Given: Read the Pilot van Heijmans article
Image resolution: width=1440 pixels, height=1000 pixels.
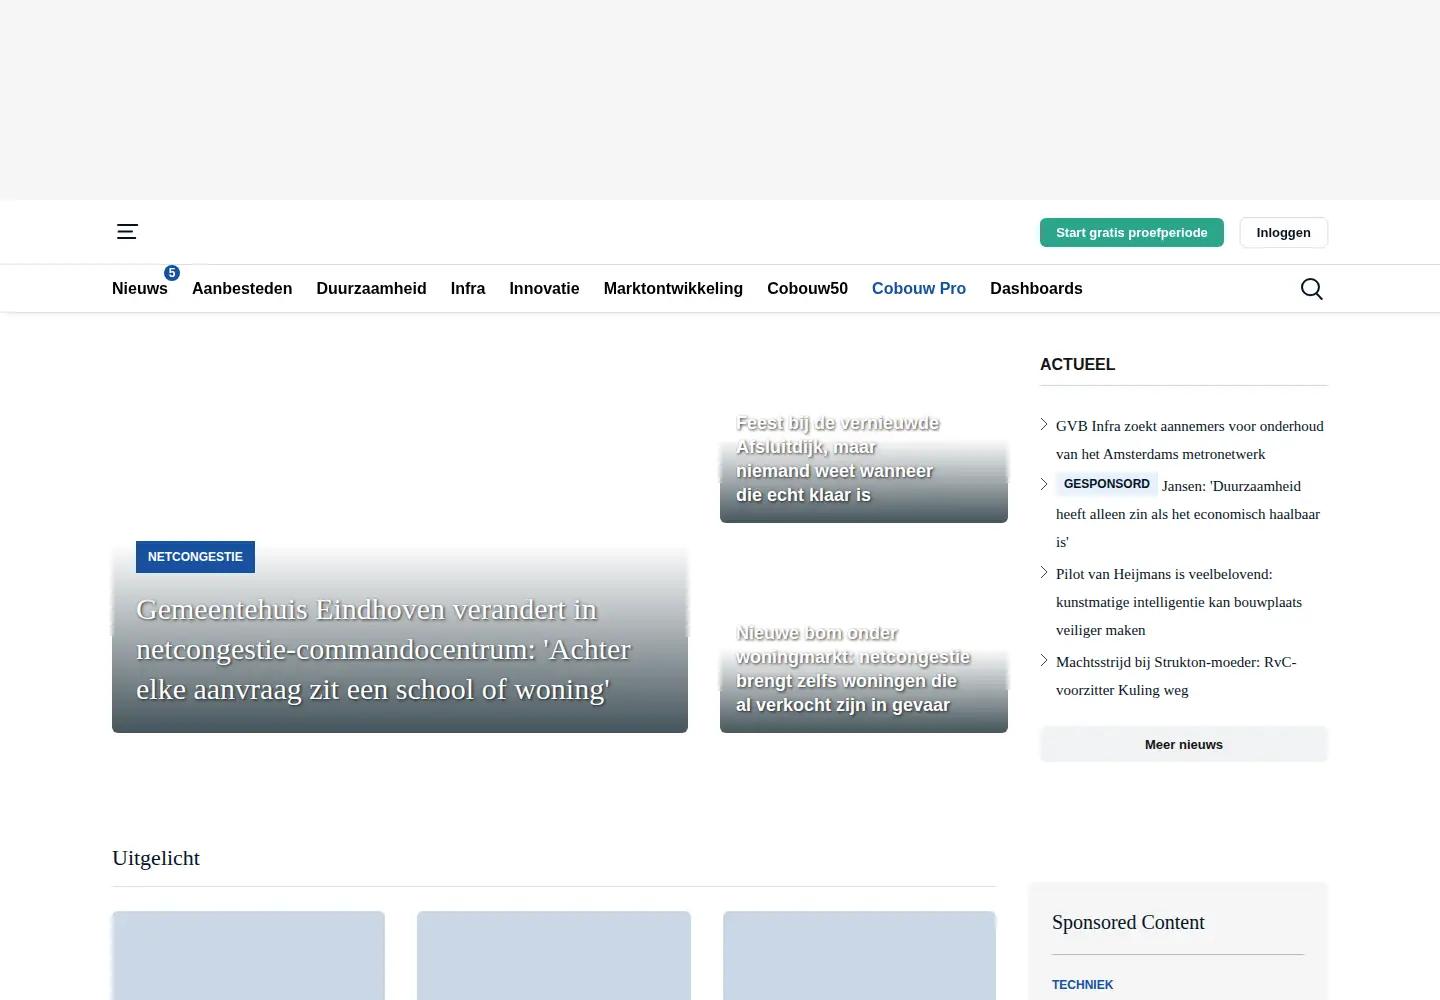Looking at the screenshot, I should pos(1179,602).
